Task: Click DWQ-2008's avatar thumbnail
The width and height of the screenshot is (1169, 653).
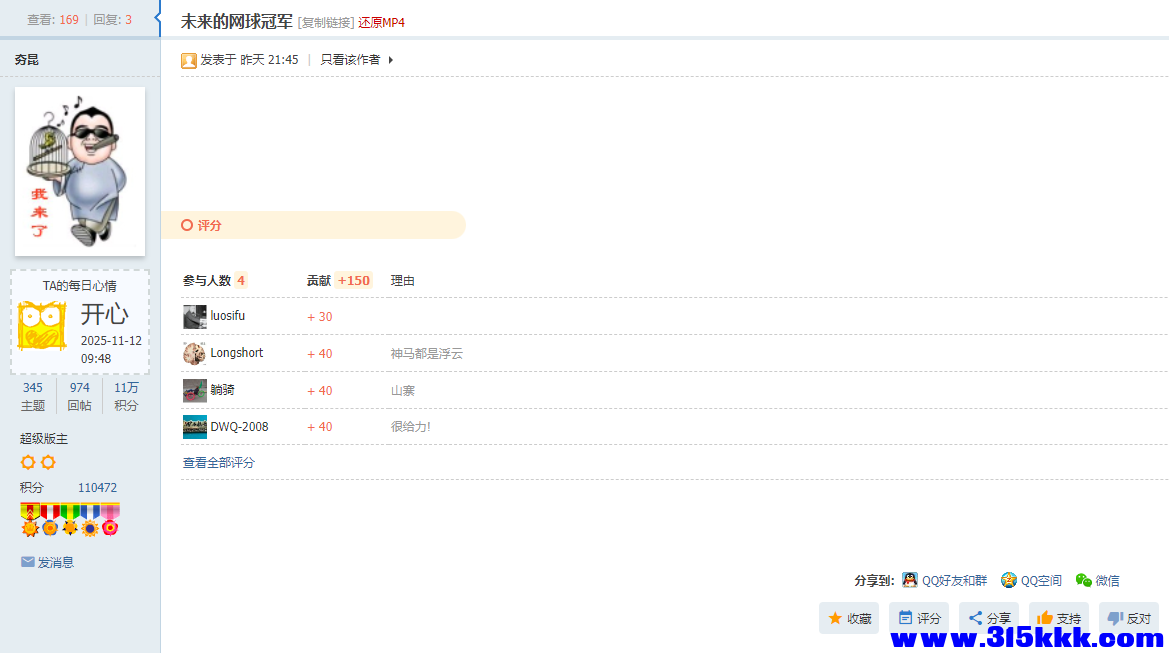Action: (x=194, y=426)
